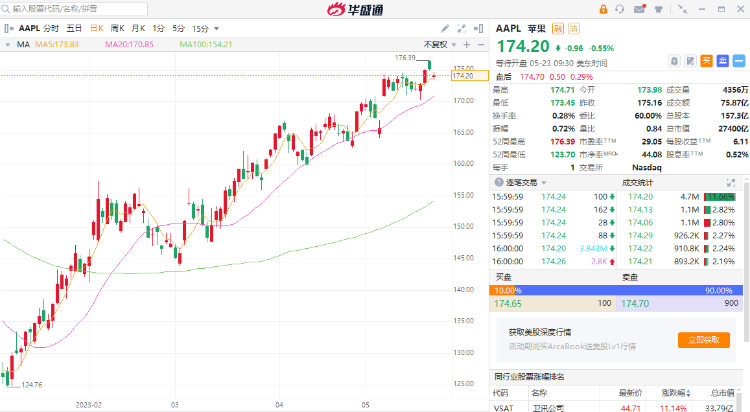
Task: Switch to 1分 one-minute chart
Action: pyautogui.click(x=158, y=29)
